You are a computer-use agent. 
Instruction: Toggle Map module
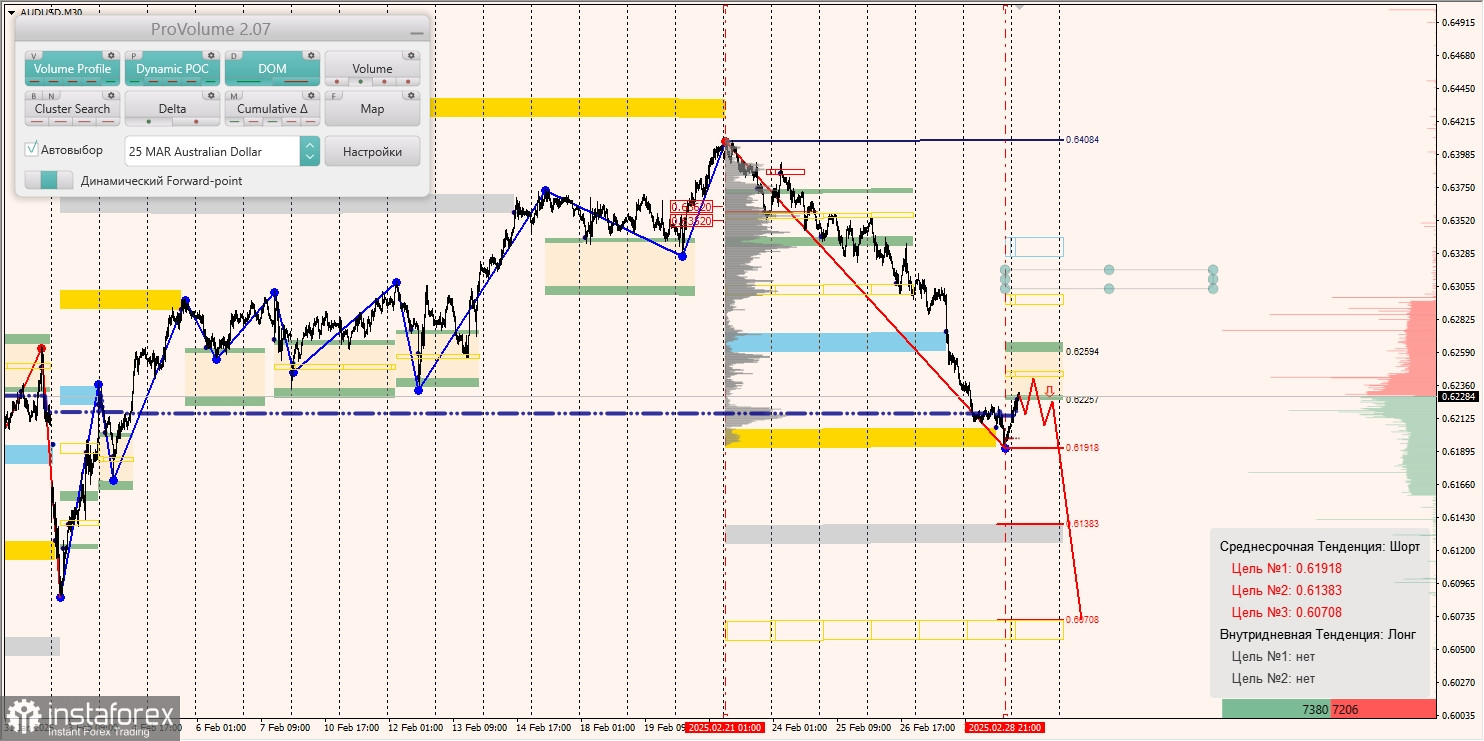point(372,108)
